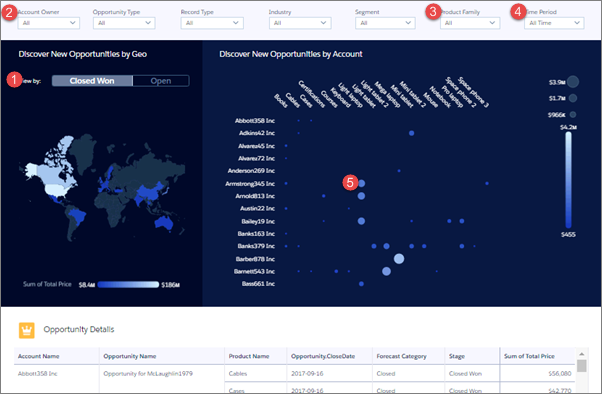Open the Opportunity Type dropdown

(124, 23)
